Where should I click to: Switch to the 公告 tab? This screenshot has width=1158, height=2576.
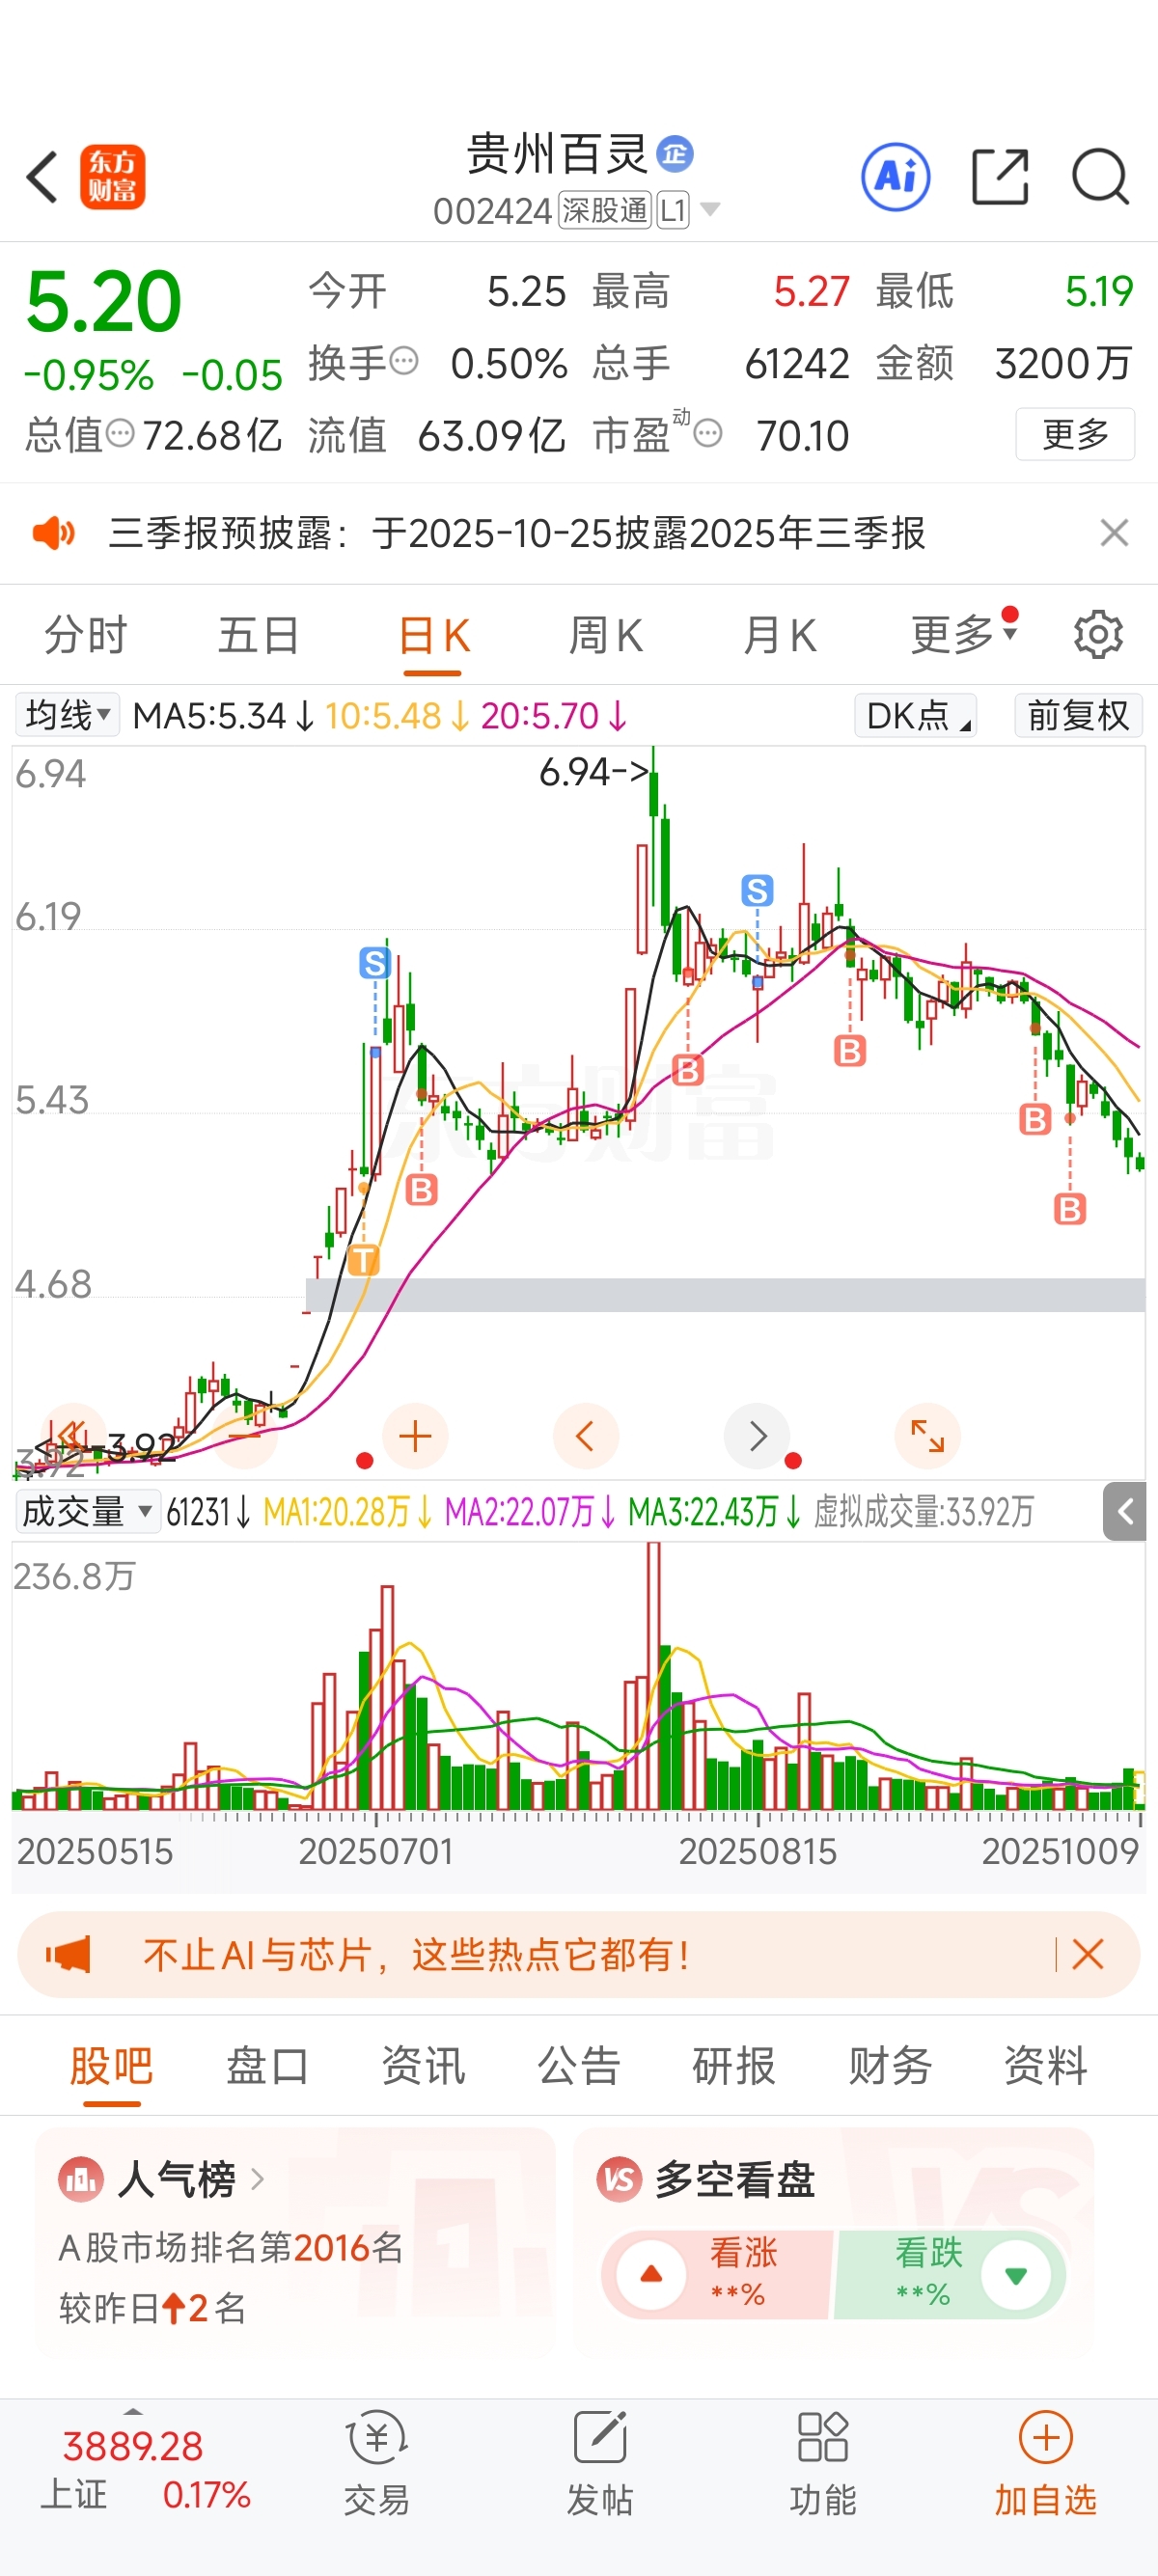click(x=579, y=2066)
